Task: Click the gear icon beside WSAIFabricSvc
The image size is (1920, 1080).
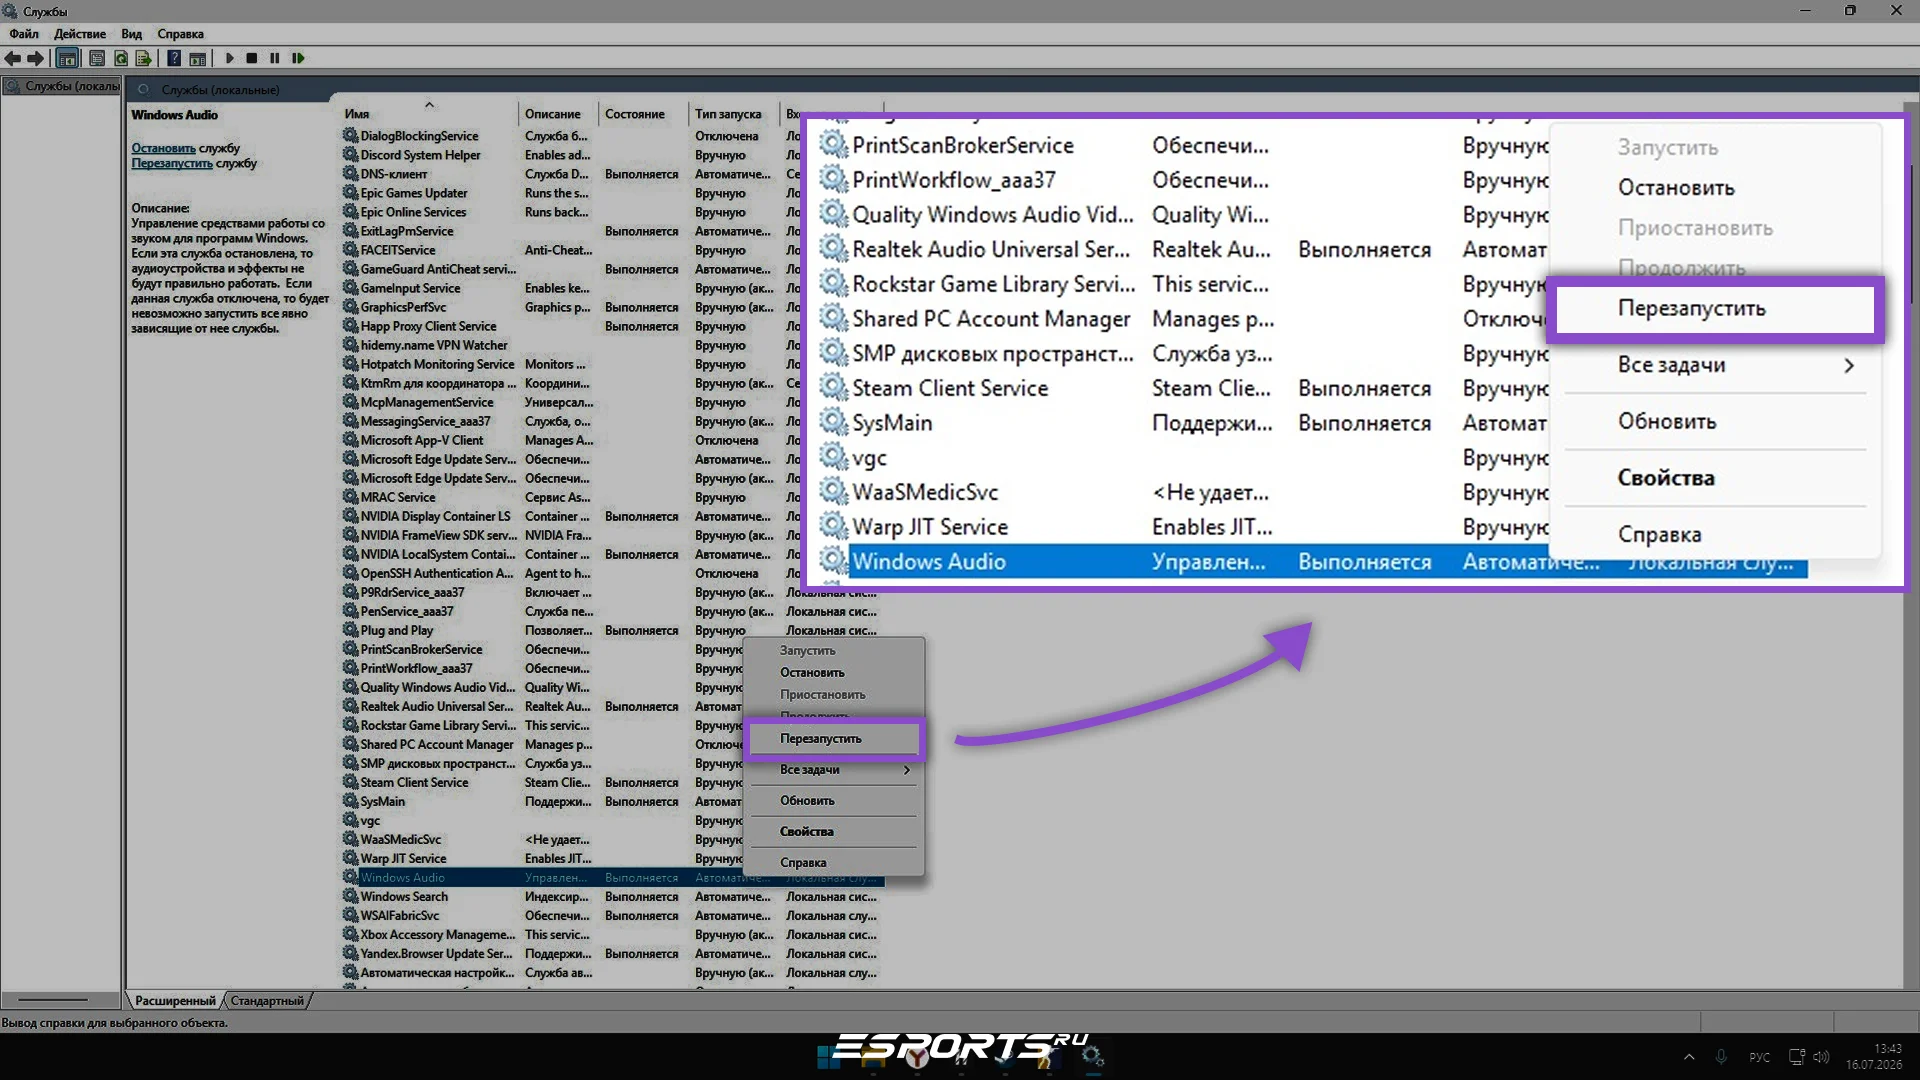Action: [350, 915]
